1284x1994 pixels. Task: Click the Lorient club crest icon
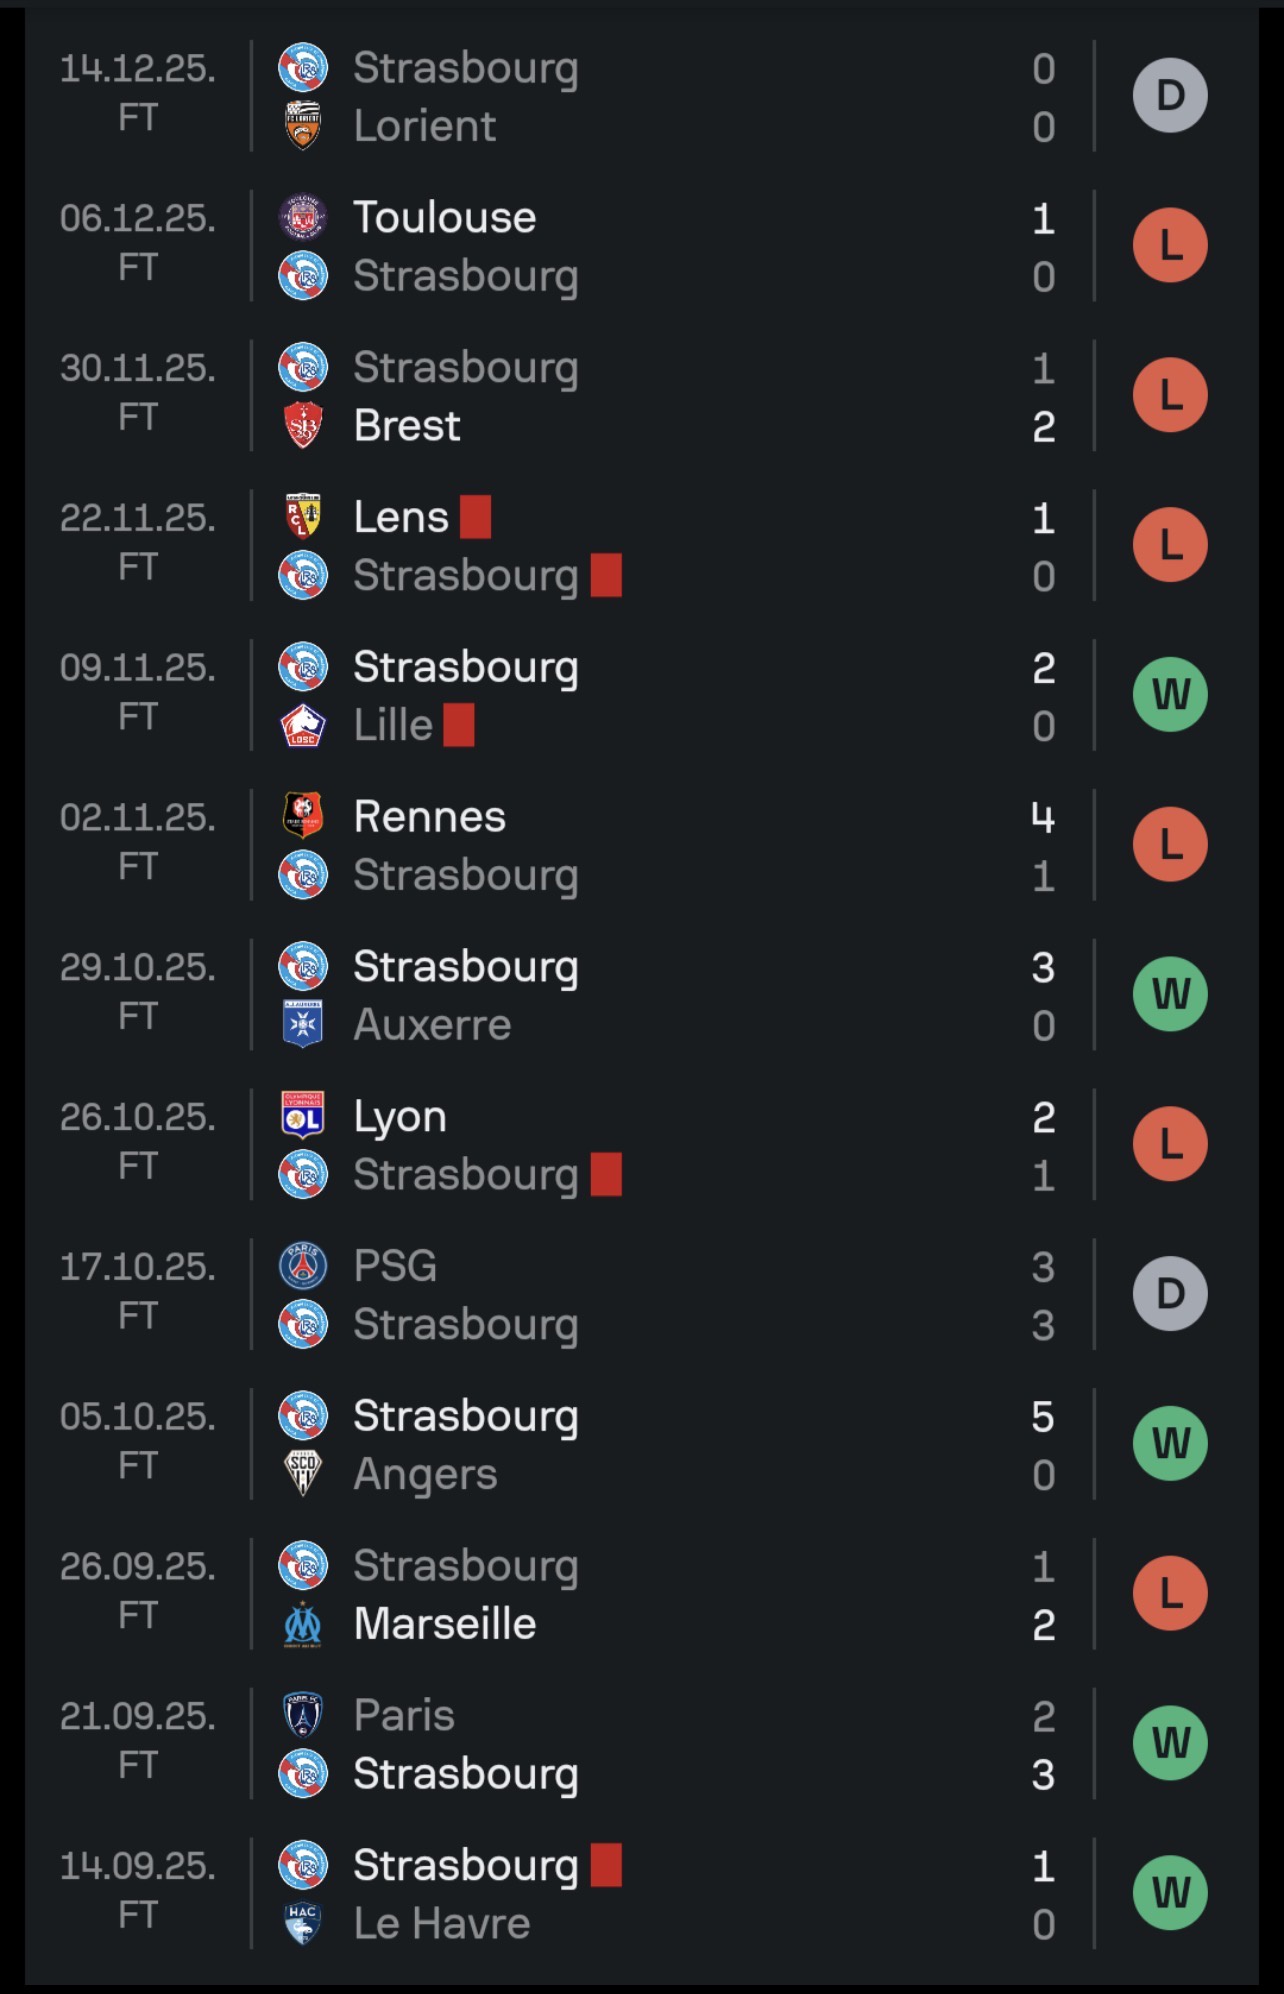click(303, 126)
